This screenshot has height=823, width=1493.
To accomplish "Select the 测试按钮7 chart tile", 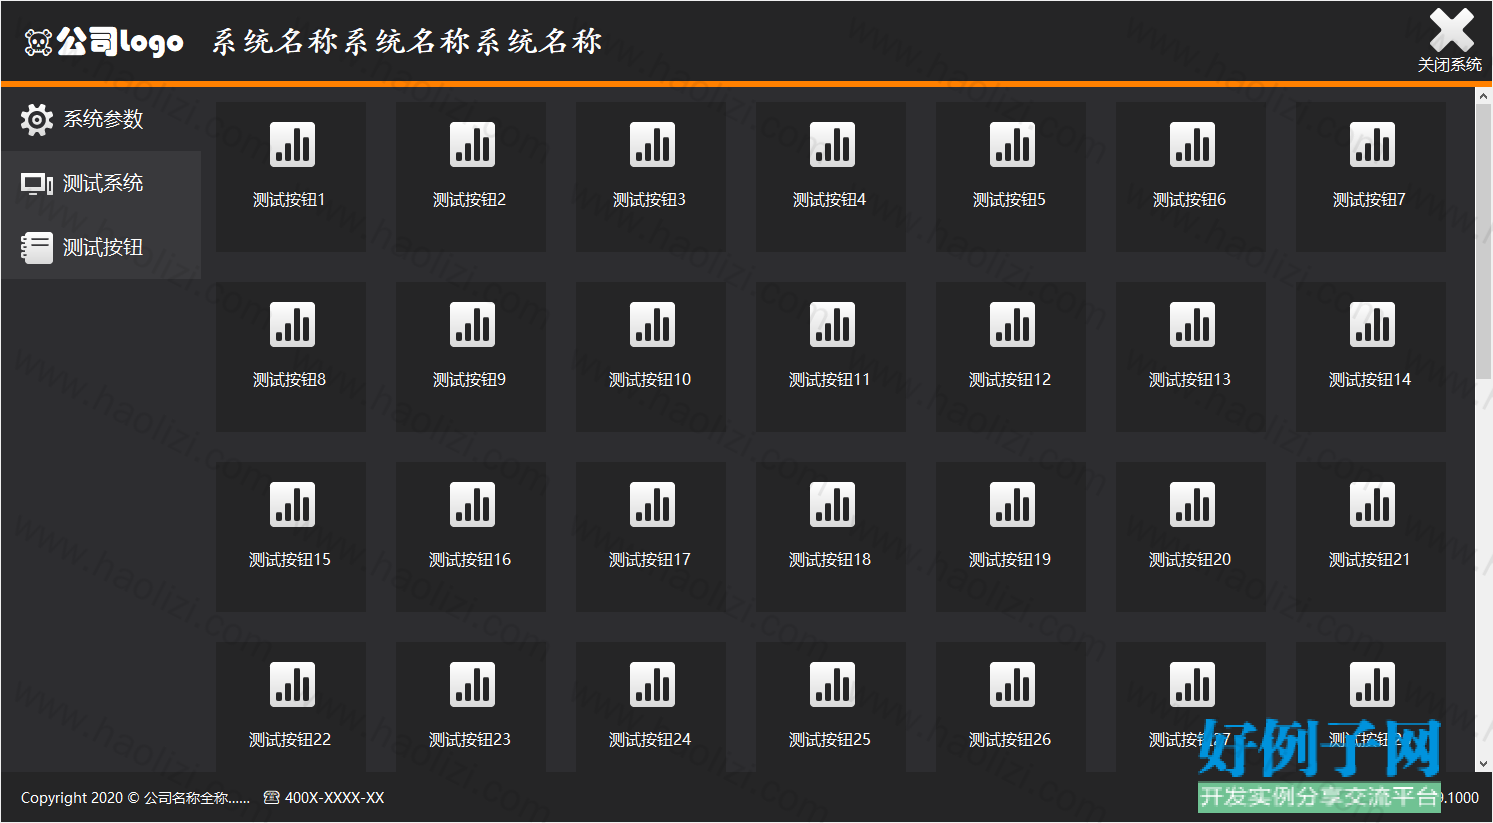I will click(x=1371, y=176).
